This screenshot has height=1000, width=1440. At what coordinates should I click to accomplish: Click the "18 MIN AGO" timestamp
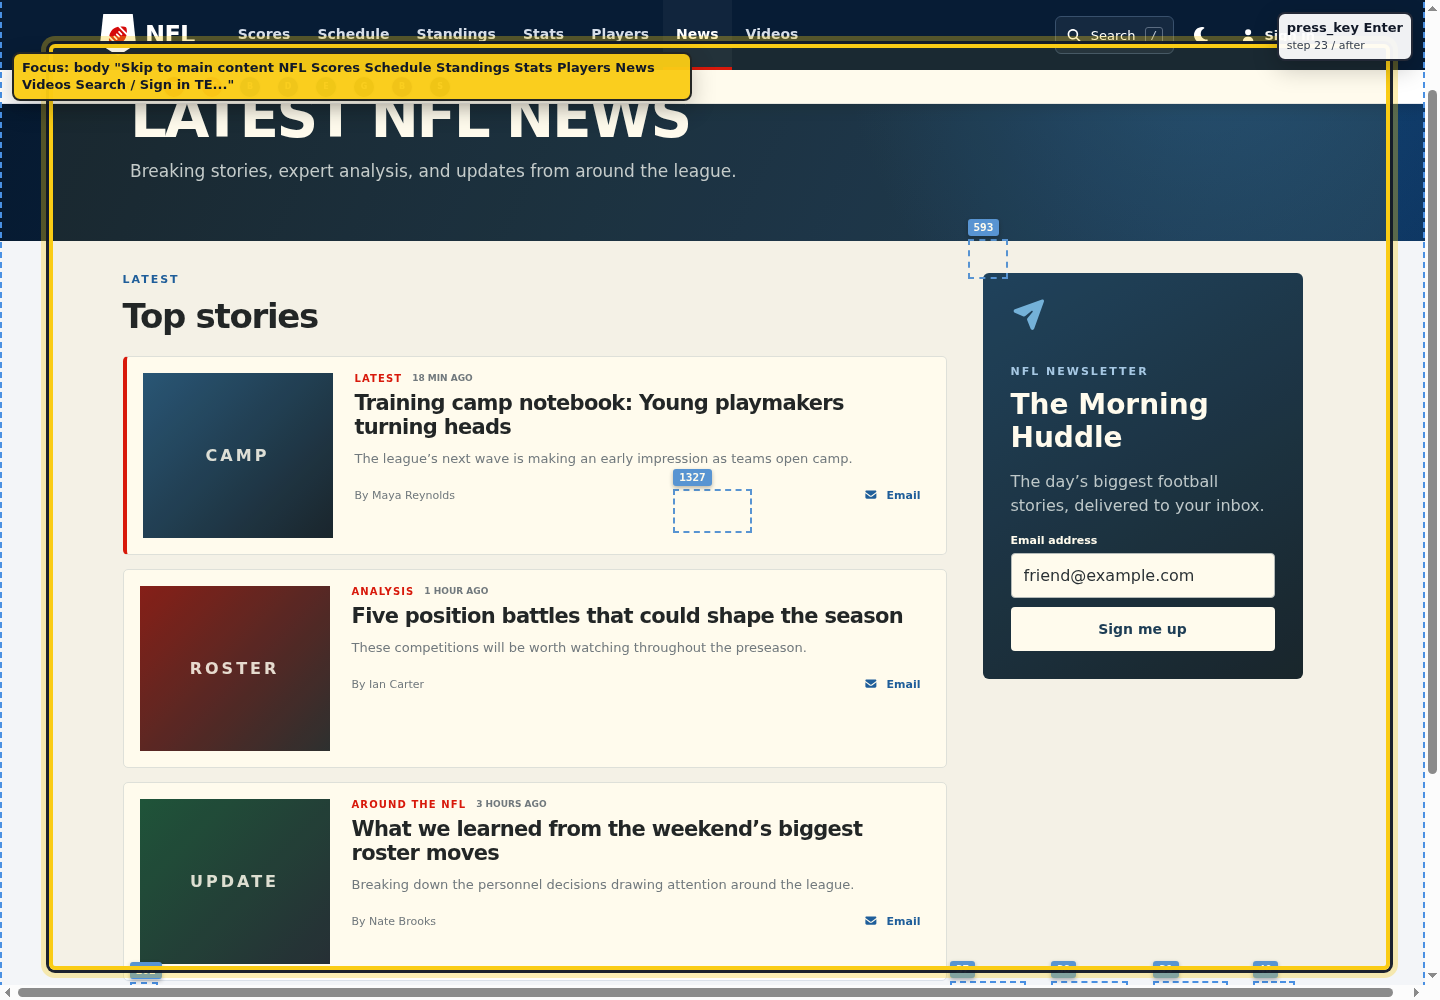tap(442, 378)
